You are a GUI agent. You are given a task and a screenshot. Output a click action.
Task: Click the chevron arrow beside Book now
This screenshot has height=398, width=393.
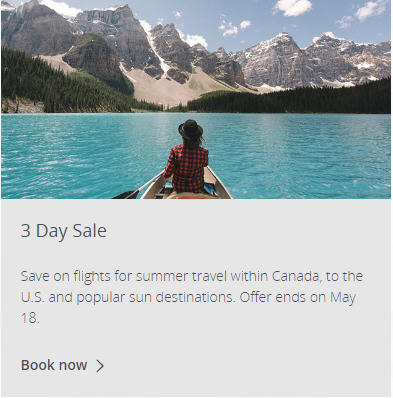[x=100, y=366]
